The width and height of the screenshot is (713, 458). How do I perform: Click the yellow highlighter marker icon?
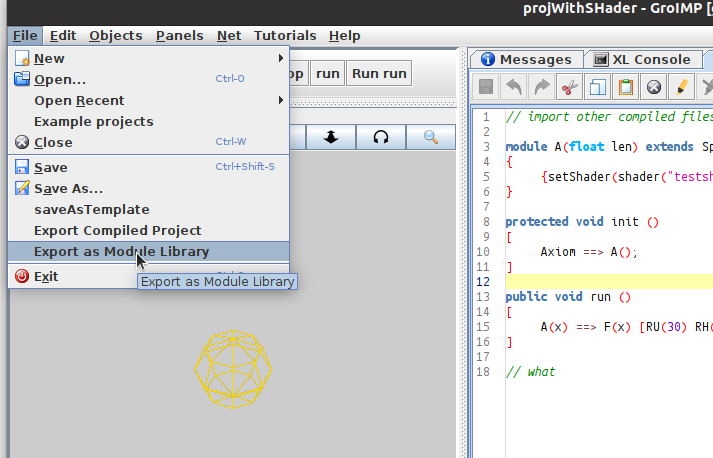tap(683, 87)
